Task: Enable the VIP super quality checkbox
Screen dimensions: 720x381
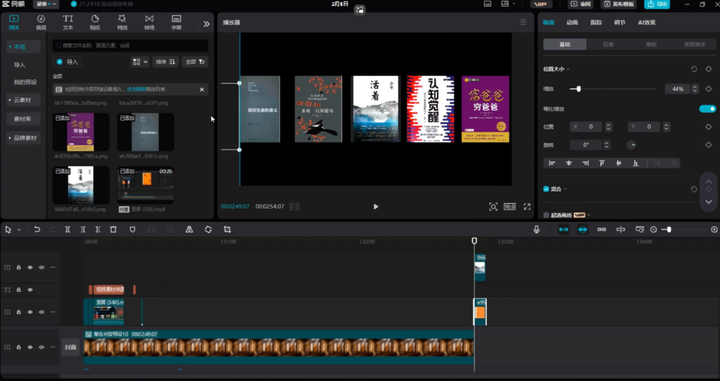Action: [546, 215]
